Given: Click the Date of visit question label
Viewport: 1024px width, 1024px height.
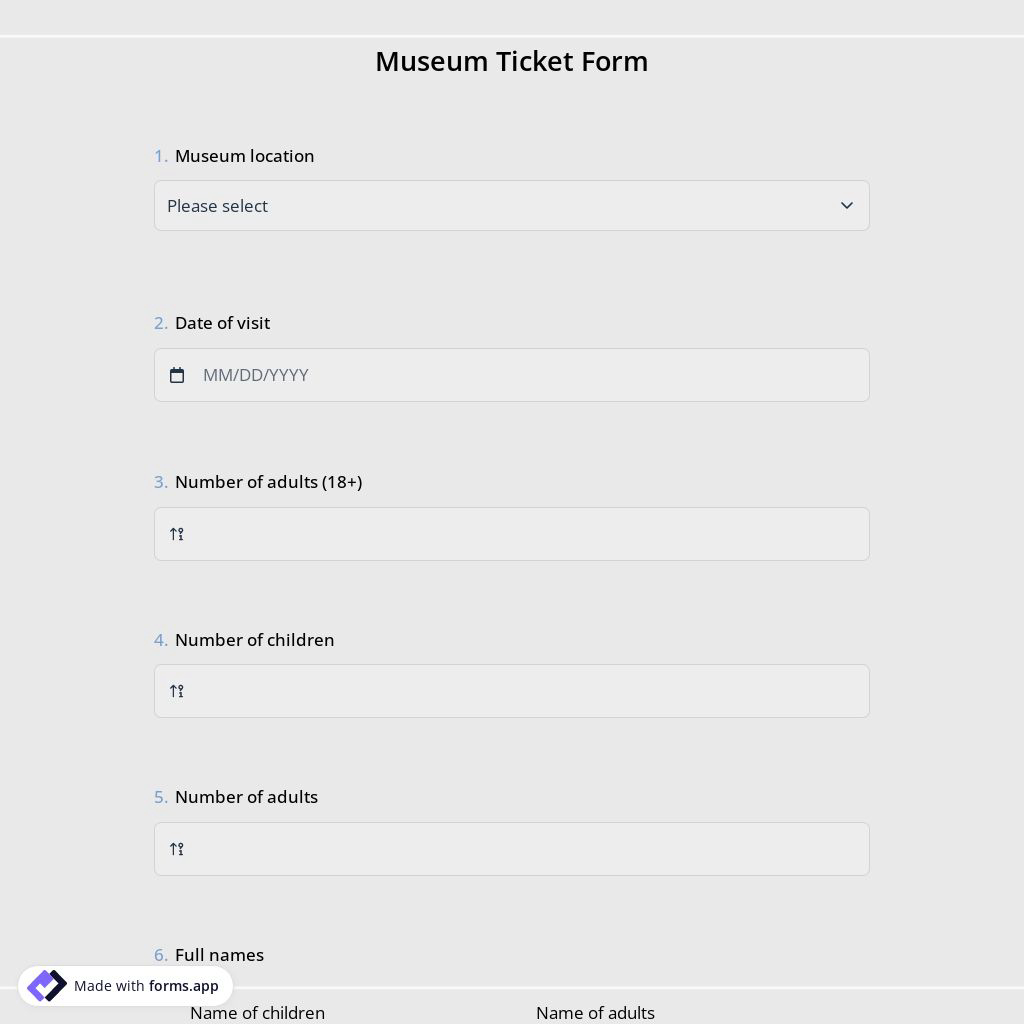Looking at the screenshot, I should tap(222, 322).
